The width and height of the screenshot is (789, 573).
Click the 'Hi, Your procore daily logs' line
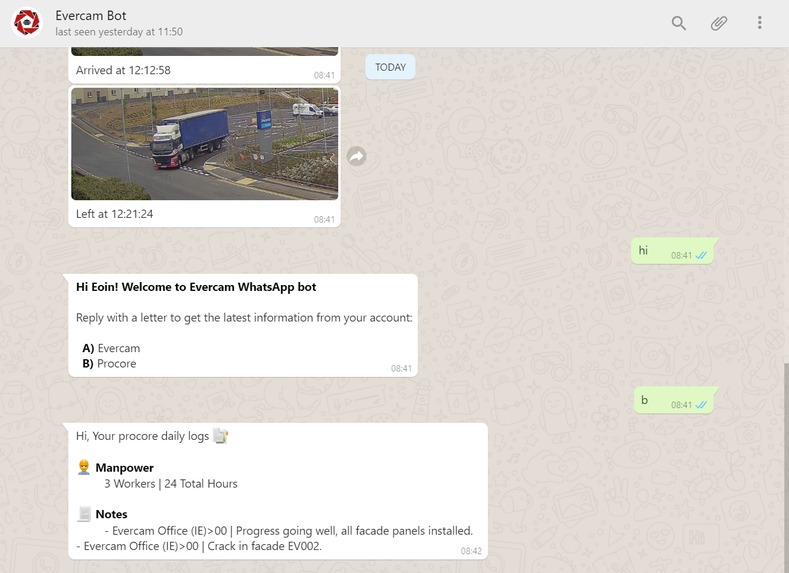[142, 436]
